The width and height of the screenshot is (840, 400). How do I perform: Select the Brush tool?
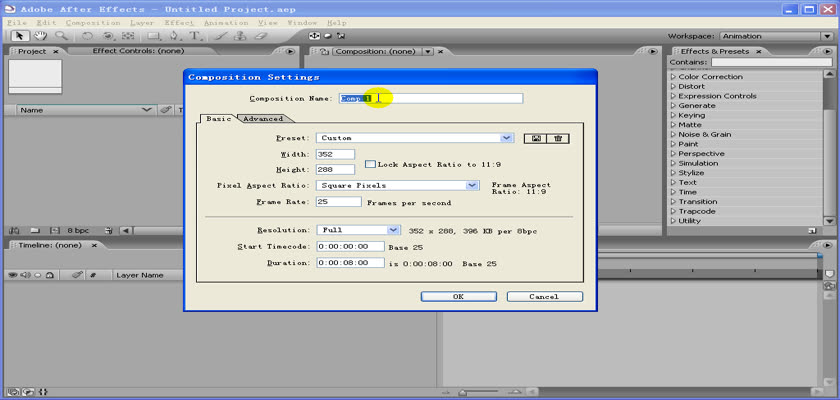pos(221,36)
